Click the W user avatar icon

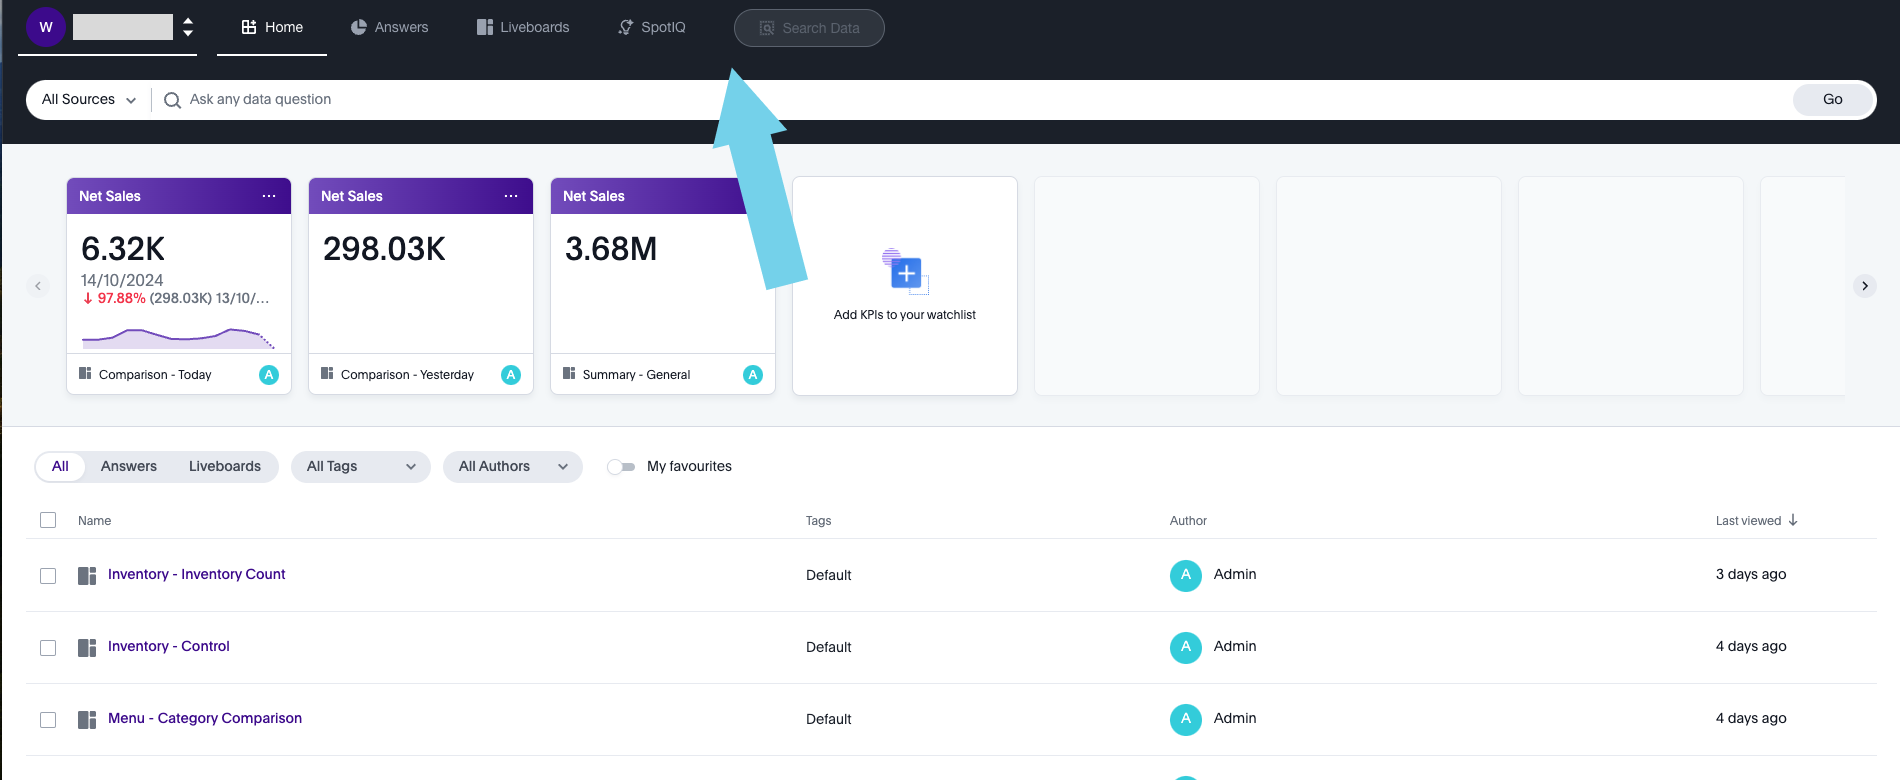[x=46, y=27]
